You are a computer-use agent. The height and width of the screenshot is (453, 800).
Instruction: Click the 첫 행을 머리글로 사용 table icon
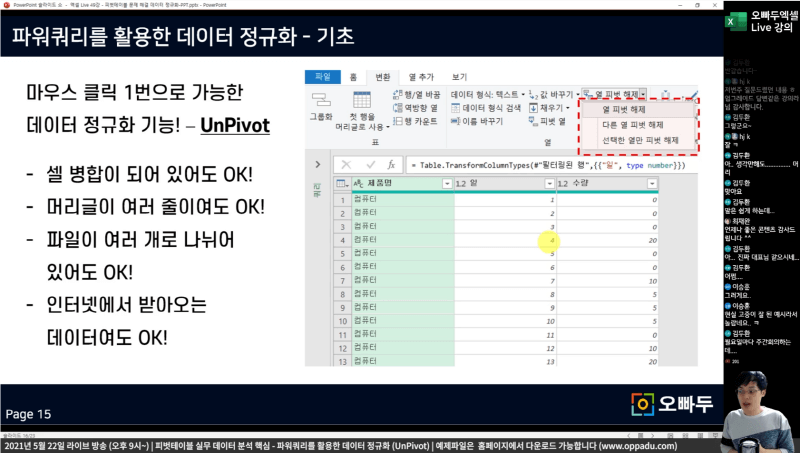coord(362,100)
